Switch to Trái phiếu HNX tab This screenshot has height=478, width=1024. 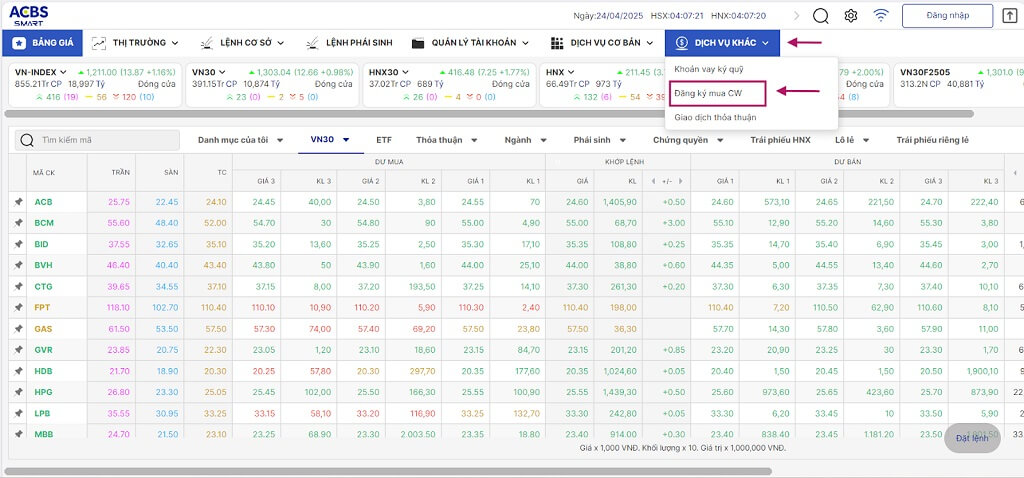(780, 140)
